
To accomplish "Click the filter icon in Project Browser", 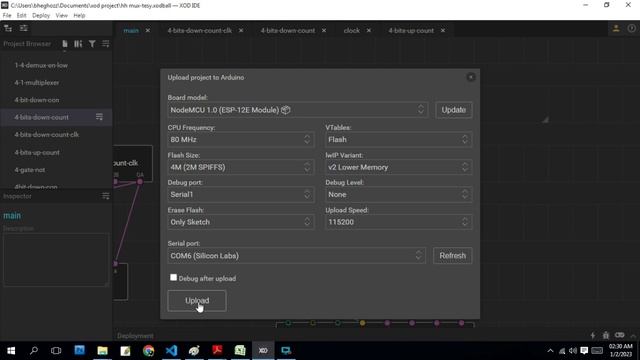I will [92, 44].
